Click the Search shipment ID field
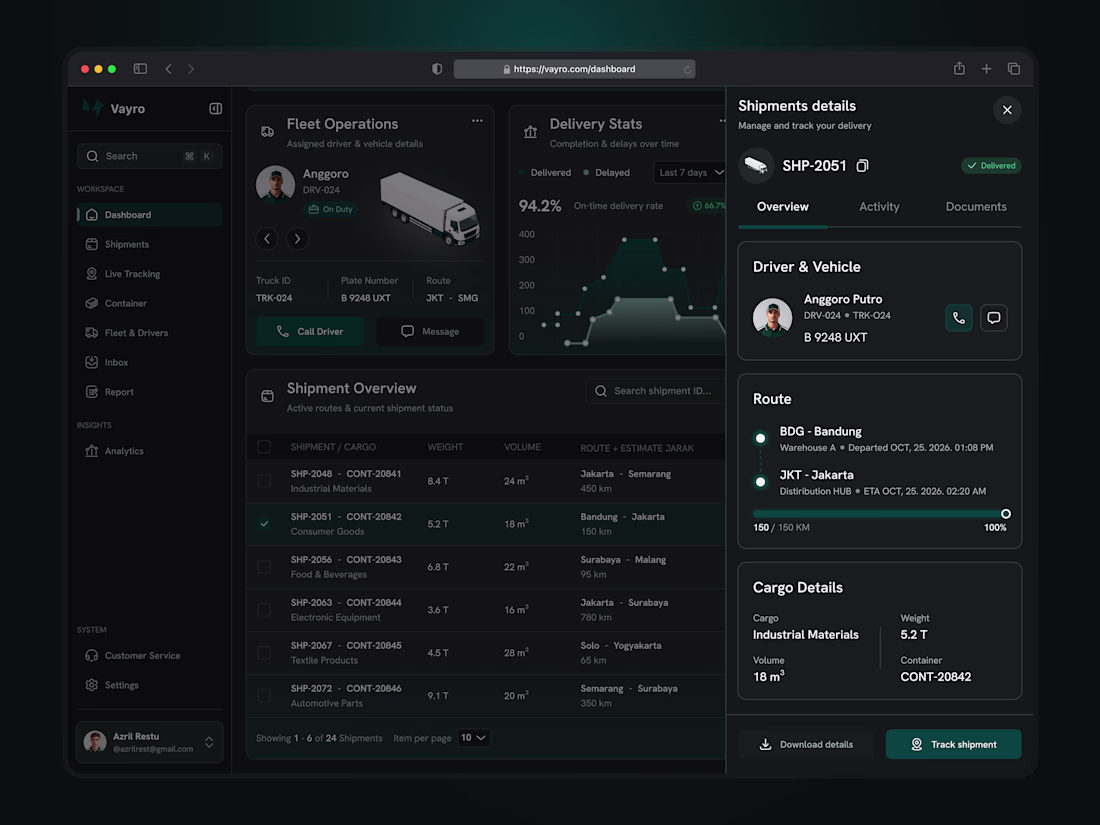This screenshot has height=825, width=1100. pyautogui.click(x=655, y=391)
